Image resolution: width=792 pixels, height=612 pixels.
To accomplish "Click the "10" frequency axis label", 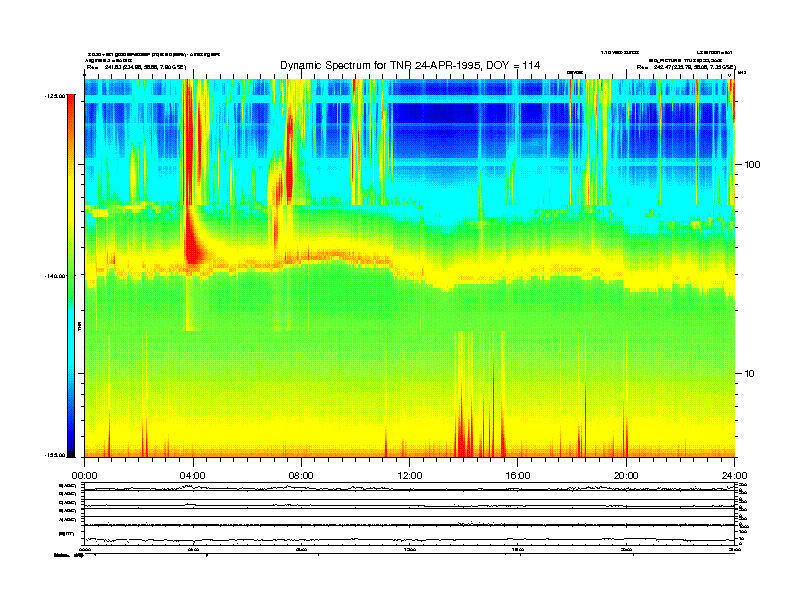I will pos(750,374).
